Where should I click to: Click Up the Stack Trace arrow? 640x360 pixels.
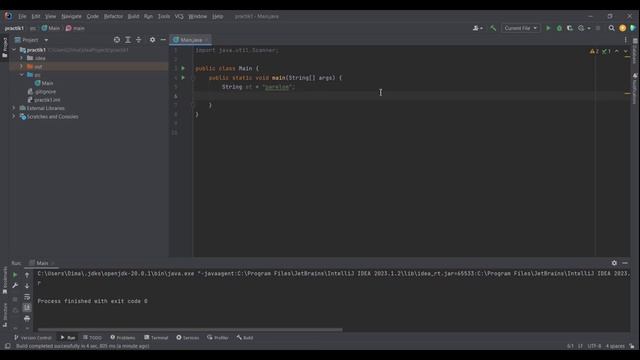27,275
